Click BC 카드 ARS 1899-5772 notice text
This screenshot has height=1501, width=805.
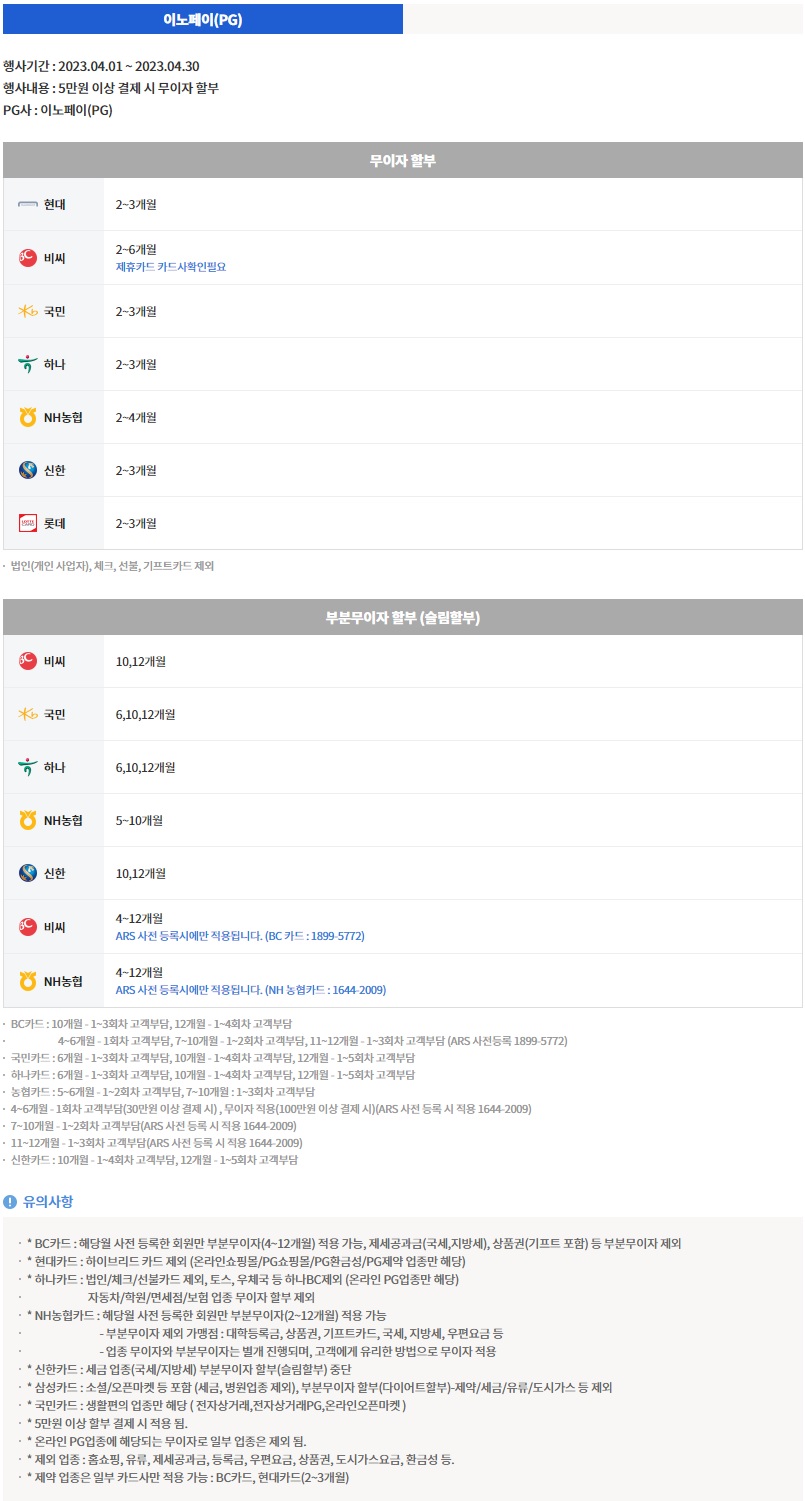click(240, 936)
